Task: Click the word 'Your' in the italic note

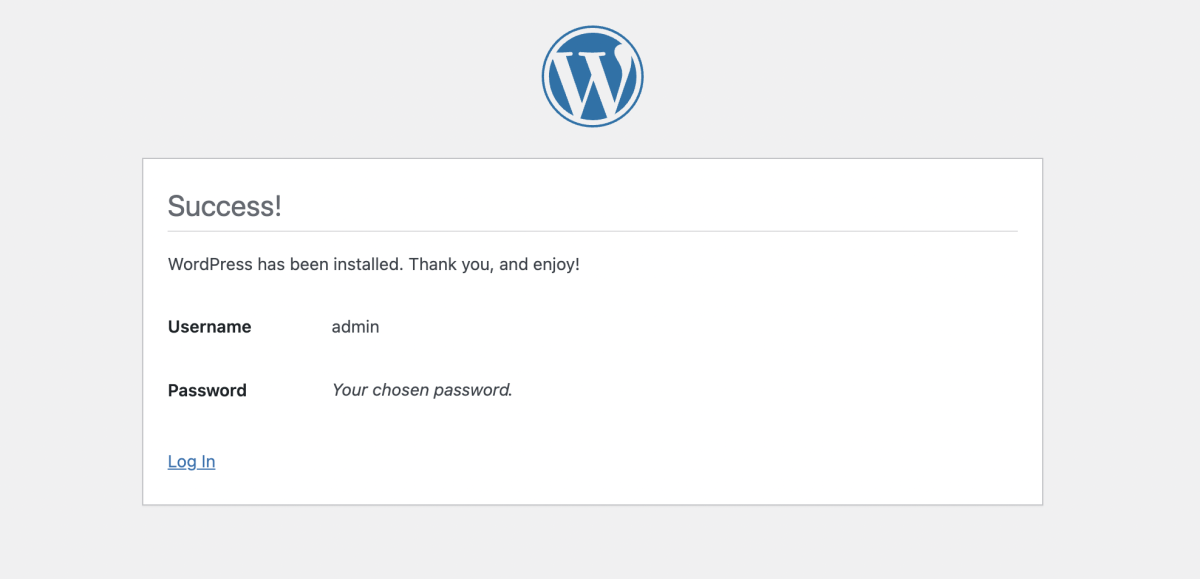Action: coord(349,390)
